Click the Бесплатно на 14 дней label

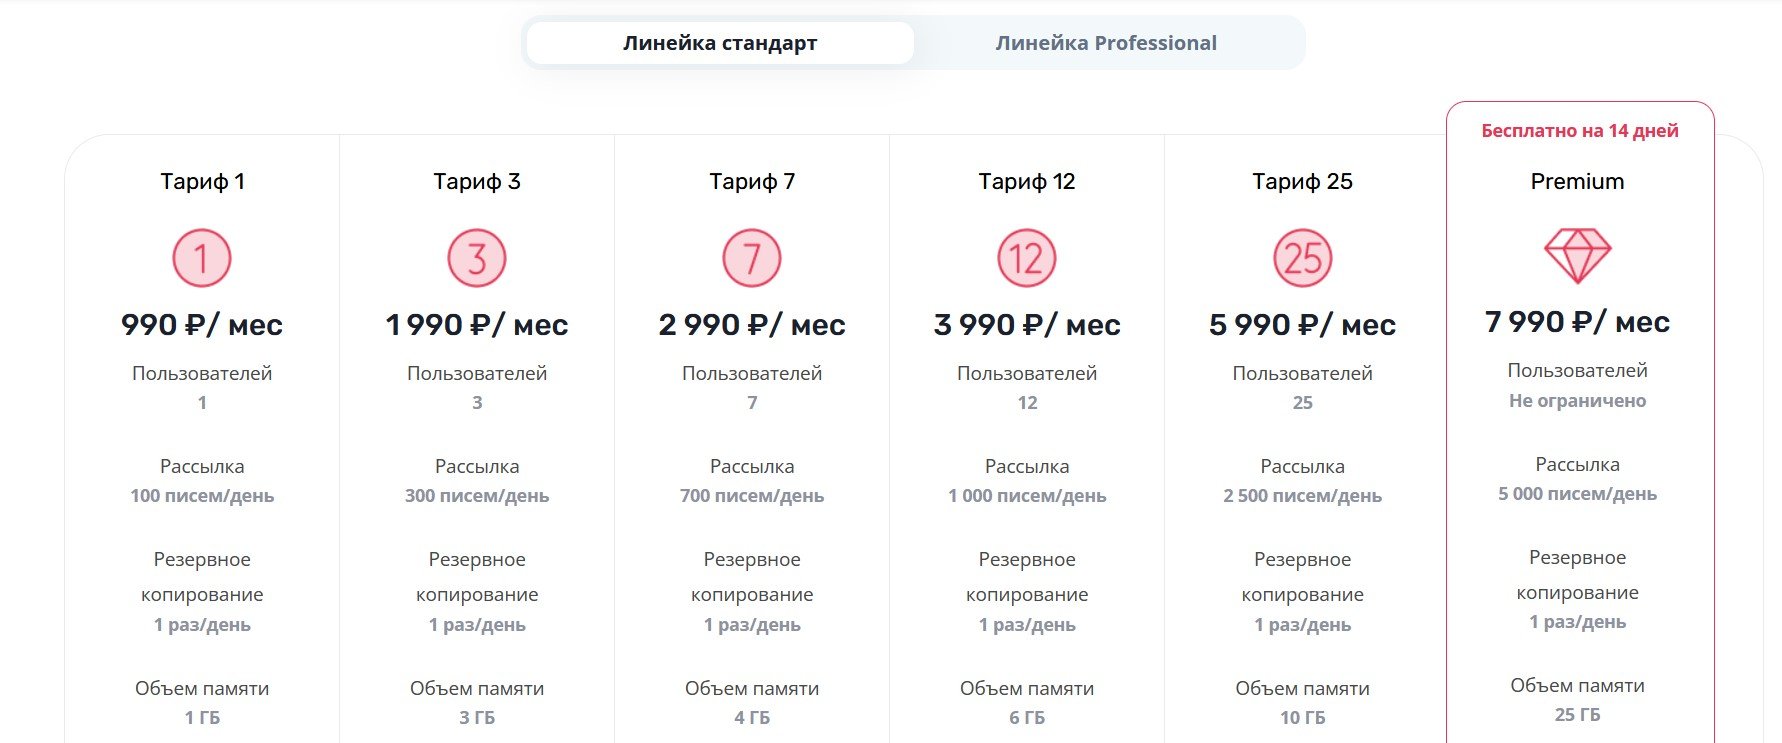1579,131
